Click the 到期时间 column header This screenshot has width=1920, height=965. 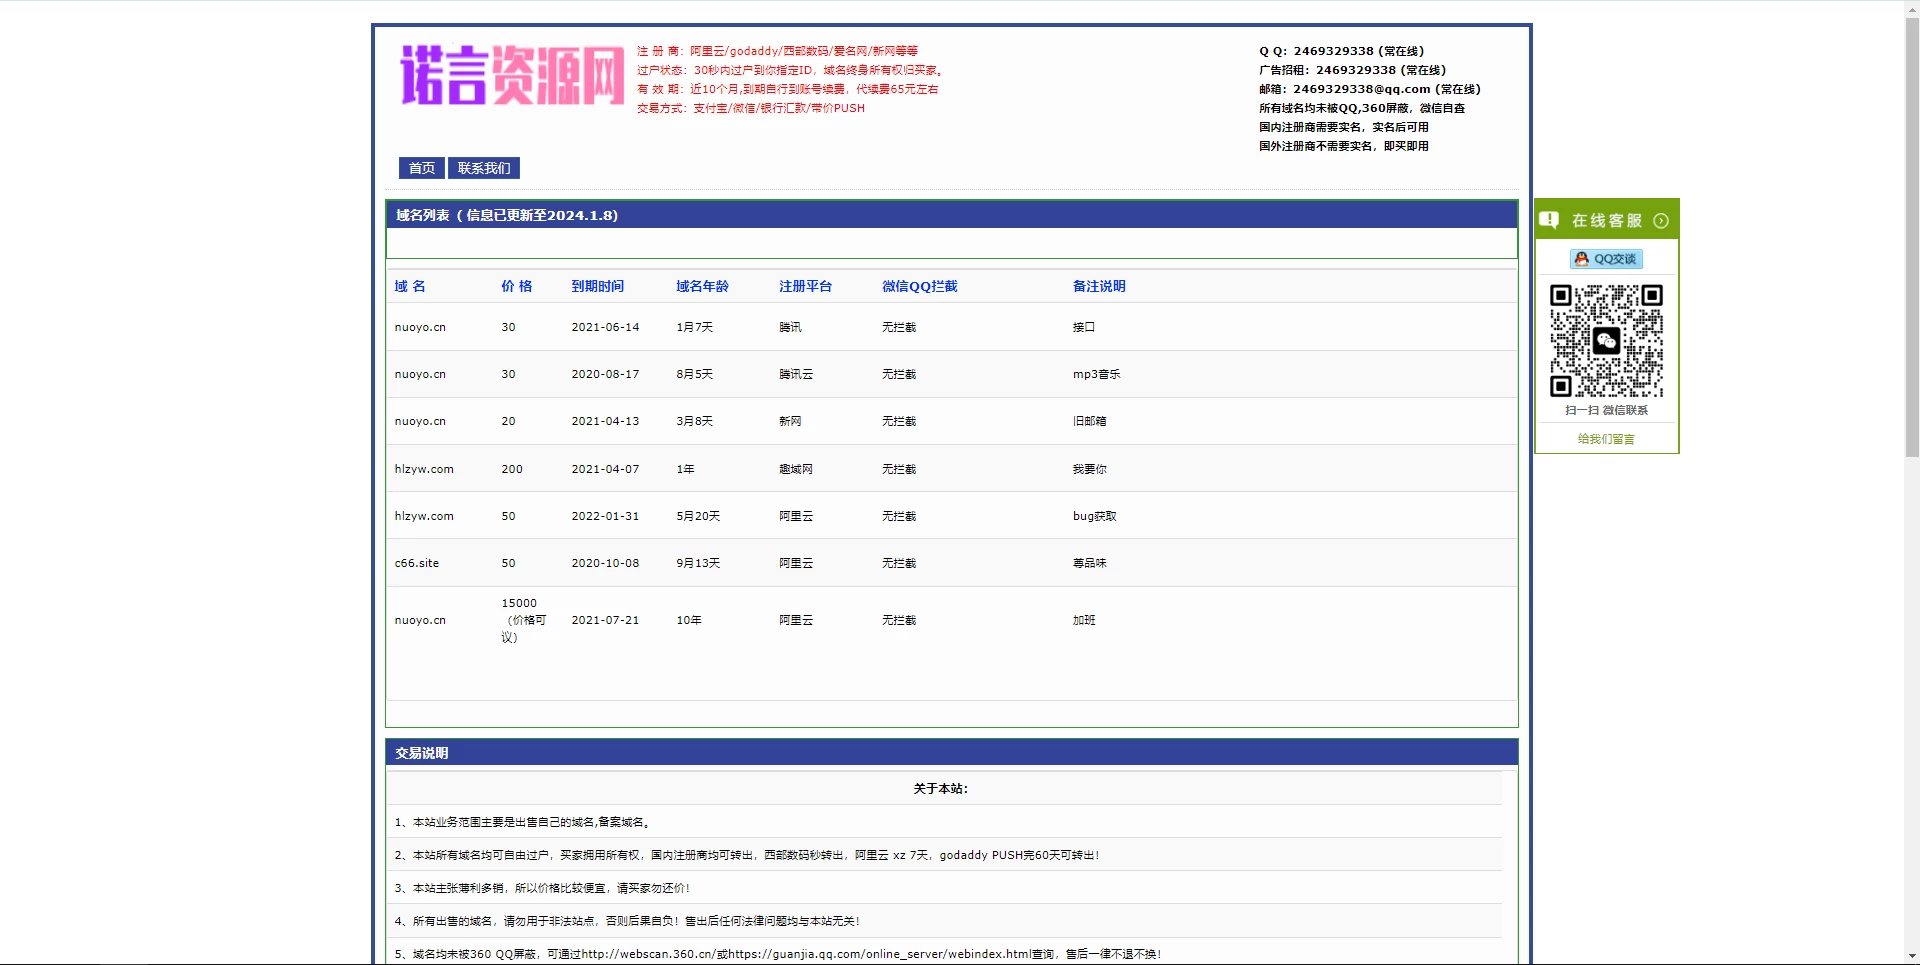click(598, 286)
